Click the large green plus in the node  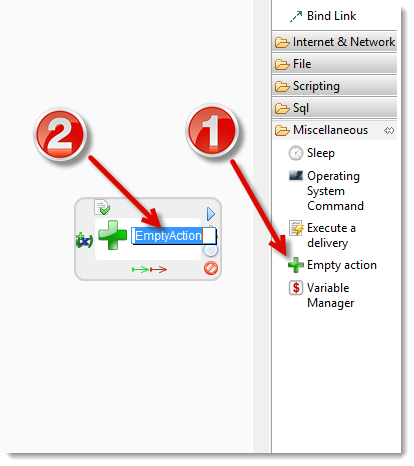(113, 235)
